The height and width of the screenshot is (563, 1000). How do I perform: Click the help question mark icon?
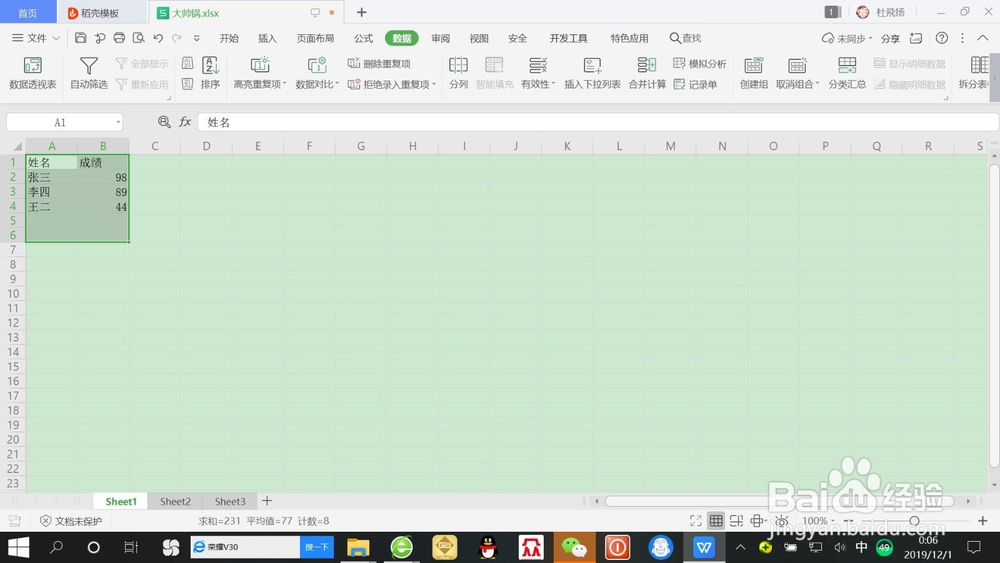point(941,38)
